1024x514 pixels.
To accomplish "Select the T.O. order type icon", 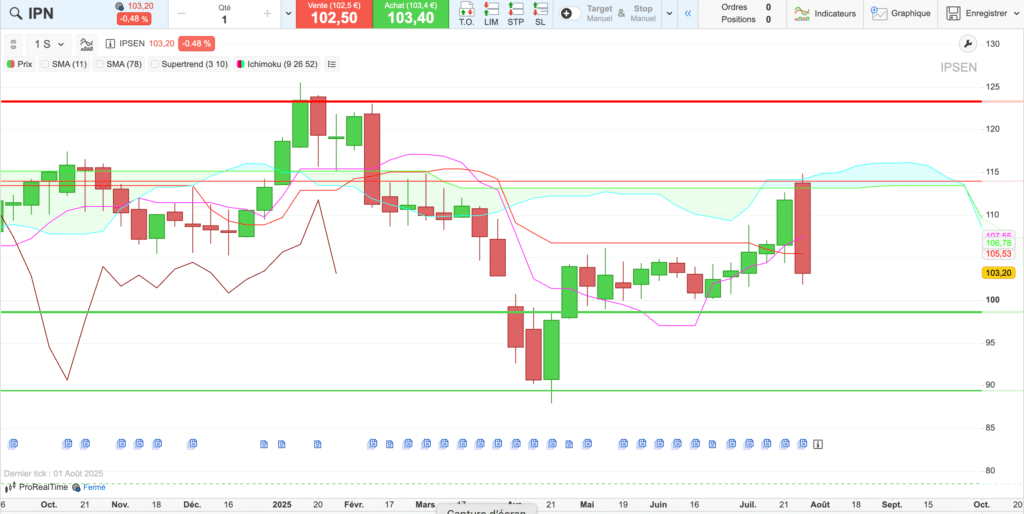I will pos(466,14).
